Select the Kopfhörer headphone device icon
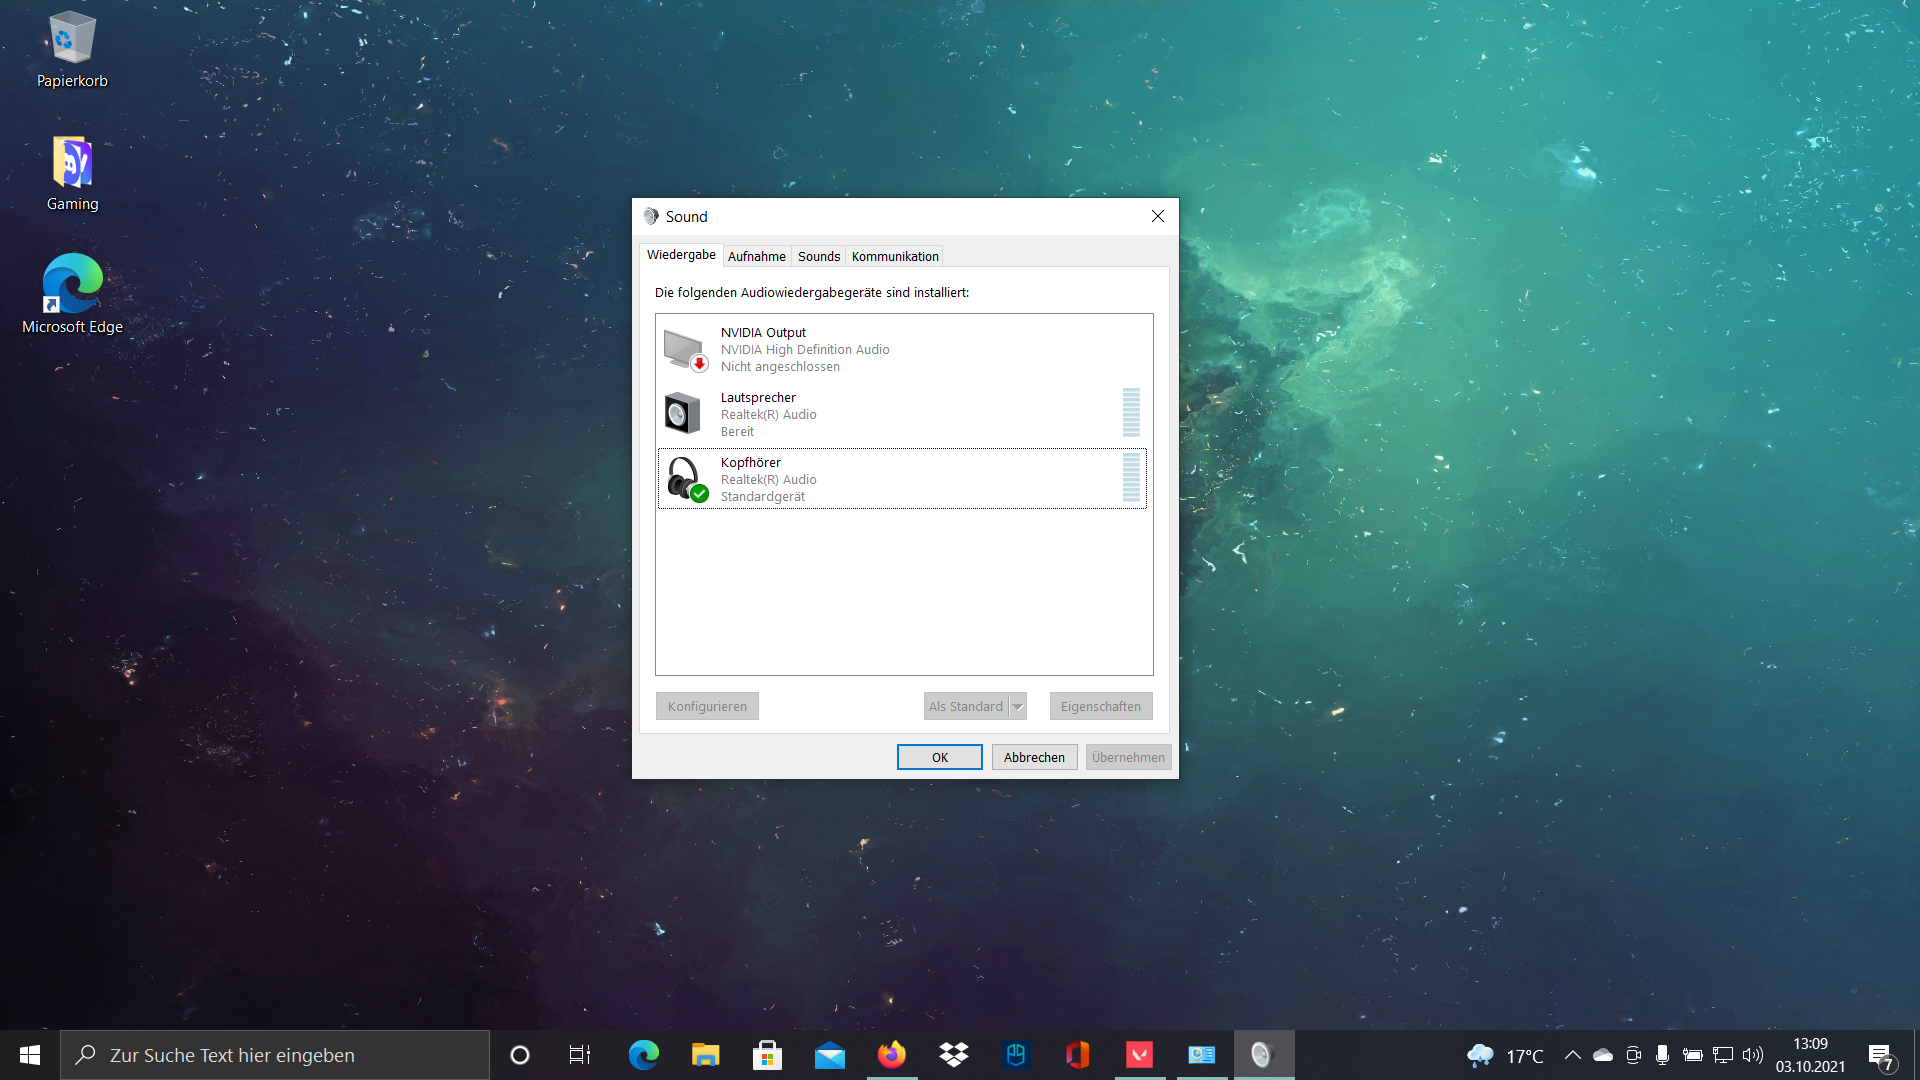Screen dimensions: 1920x1080 (685, 478)
